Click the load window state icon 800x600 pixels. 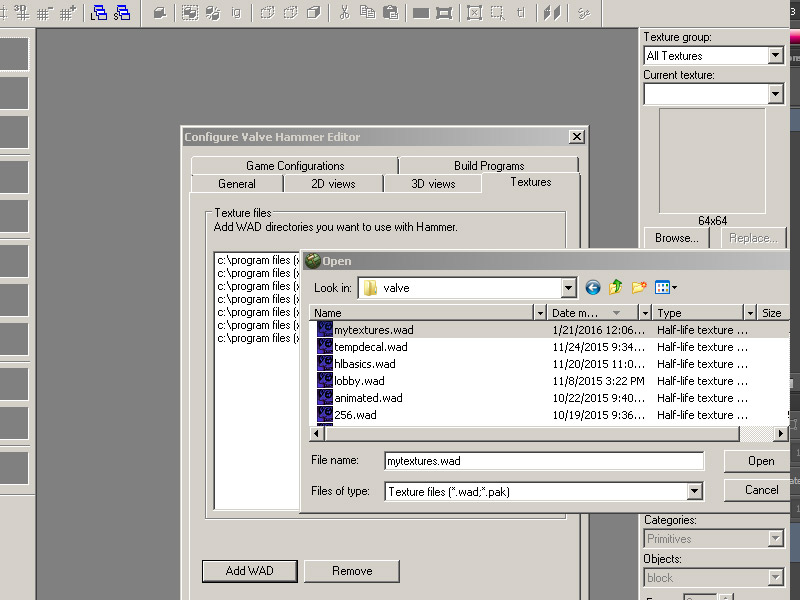pos(98,12)
